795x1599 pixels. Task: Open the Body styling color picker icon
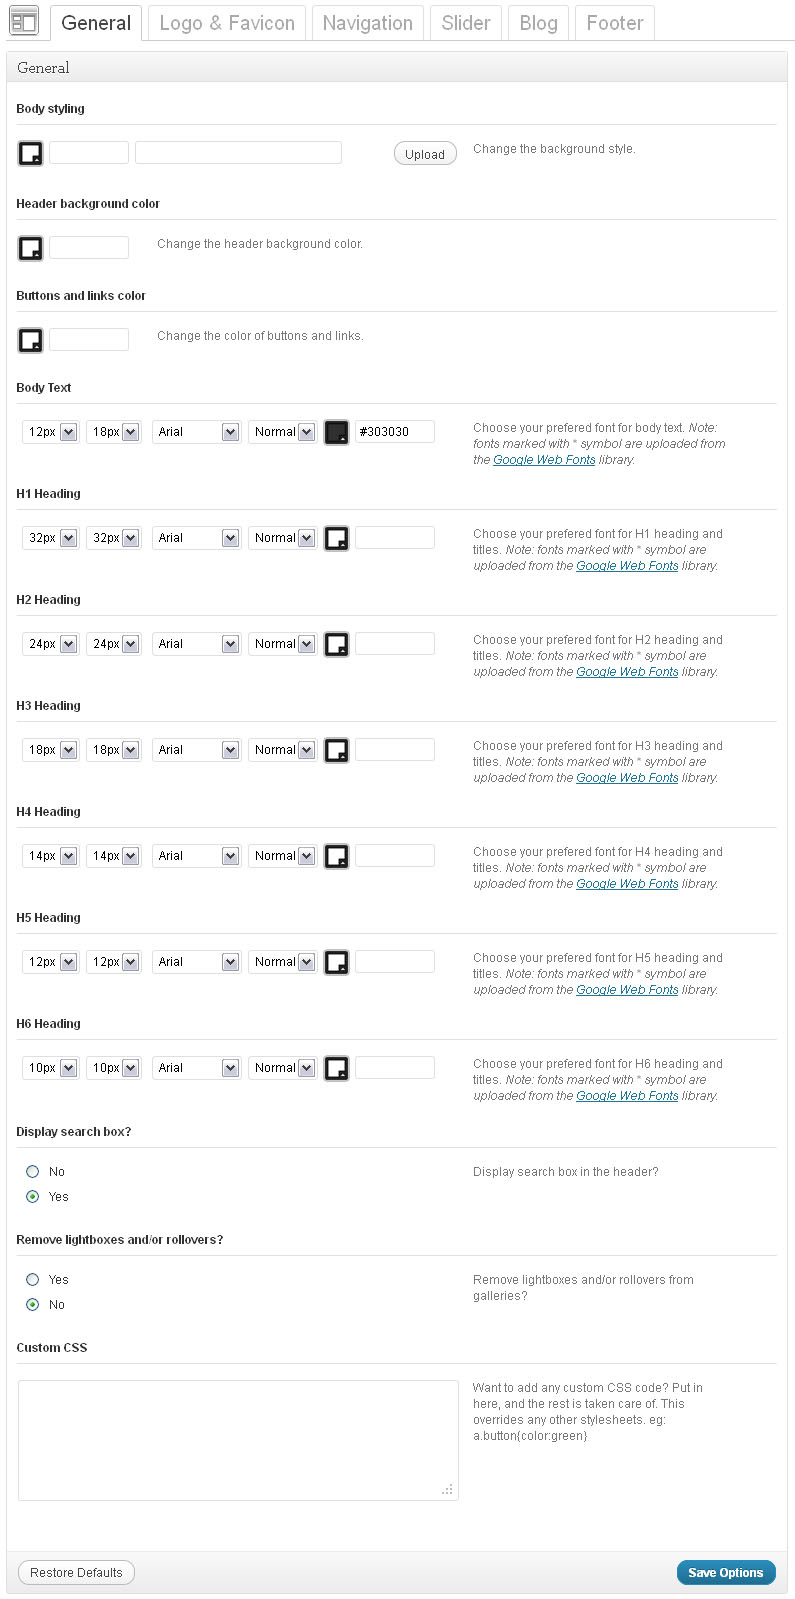[x=31, y=153]
